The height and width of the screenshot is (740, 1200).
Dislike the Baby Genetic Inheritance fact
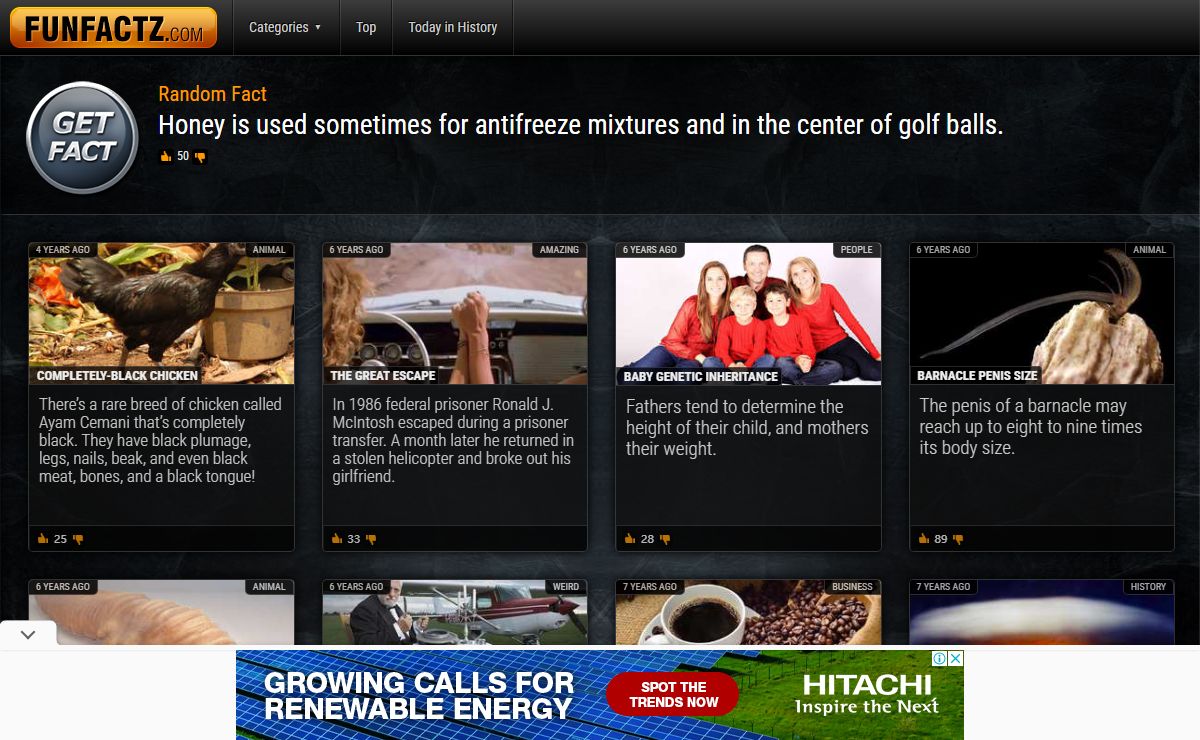[x=665, y=539]
